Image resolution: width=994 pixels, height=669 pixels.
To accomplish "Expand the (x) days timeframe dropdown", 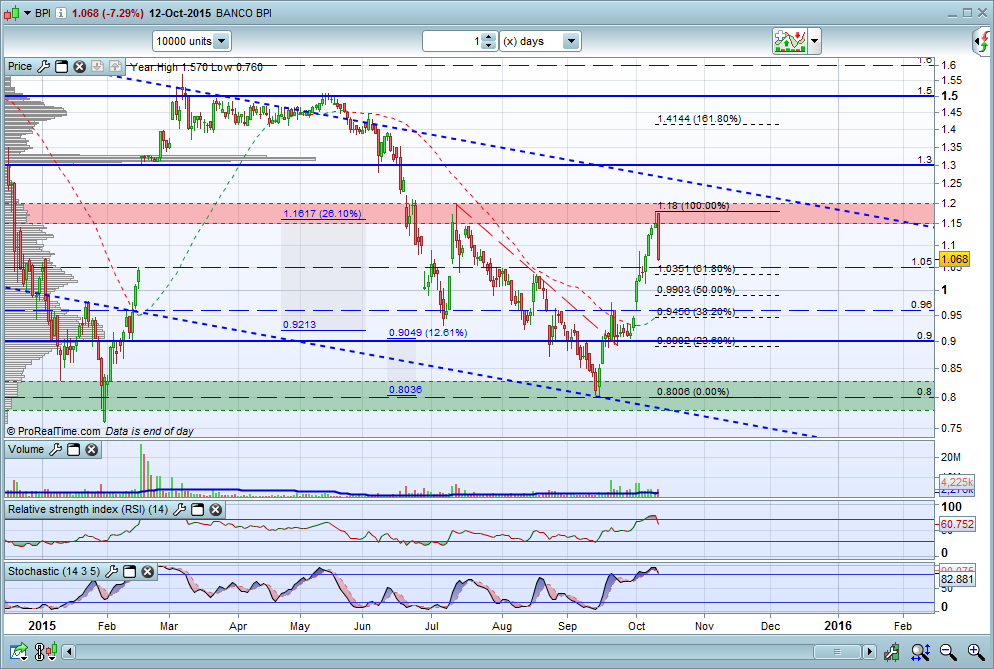I will [x=540, y=41].
